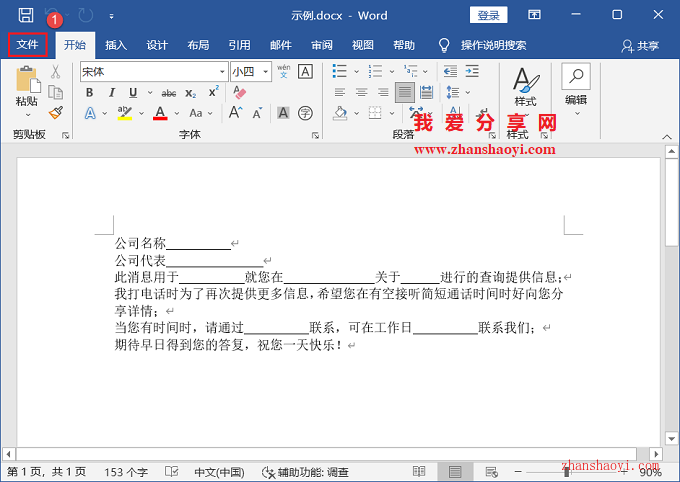Expand the line spacing dropdown arrow

[x=468, y=92]
